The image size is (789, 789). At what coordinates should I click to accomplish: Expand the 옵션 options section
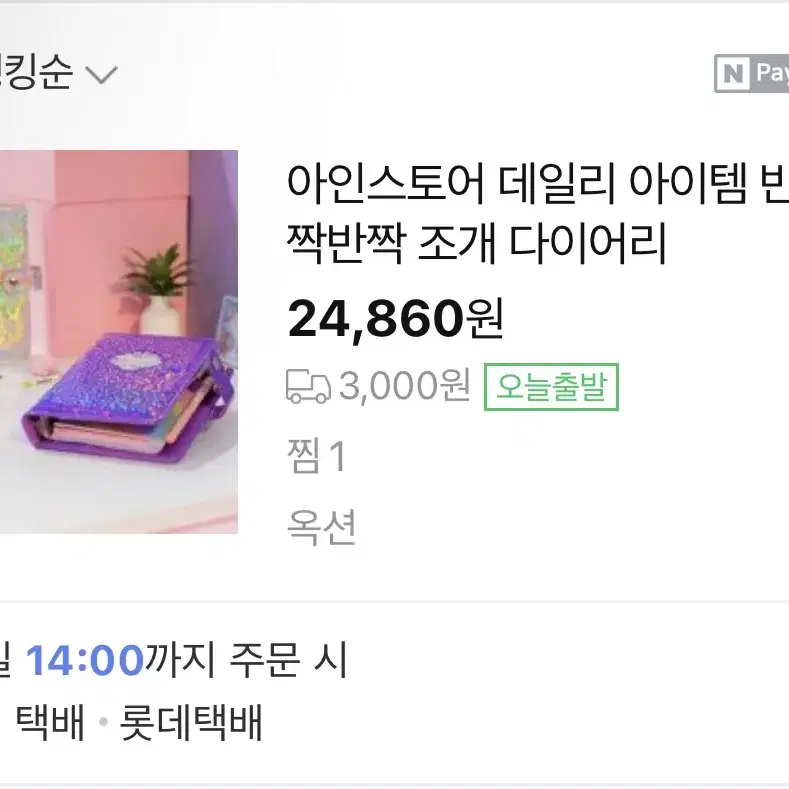click(x=321, y=527)
